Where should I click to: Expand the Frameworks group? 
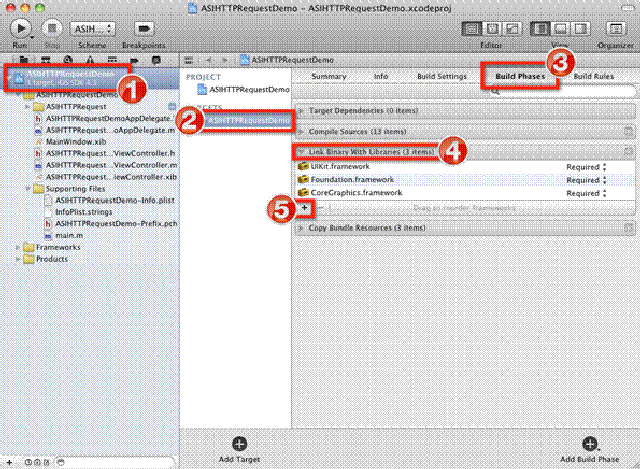18,247
